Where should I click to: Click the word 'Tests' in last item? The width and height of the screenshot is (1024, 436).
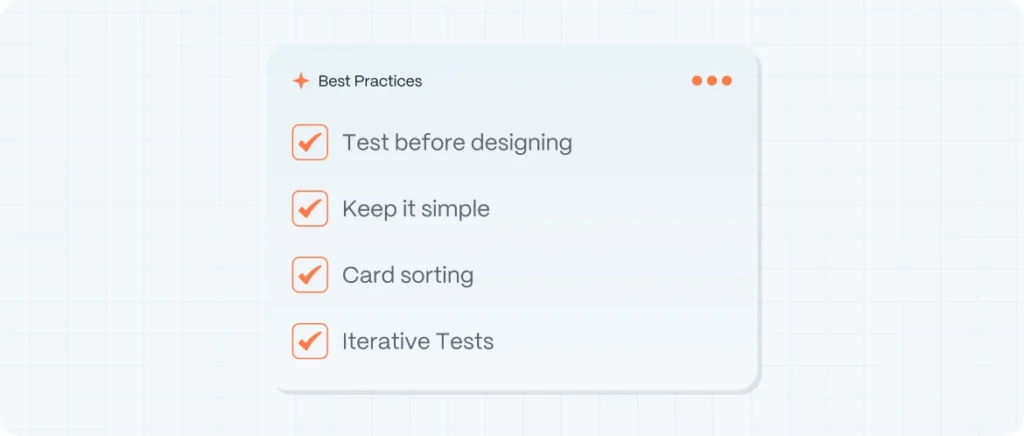(x=465, y=341)
